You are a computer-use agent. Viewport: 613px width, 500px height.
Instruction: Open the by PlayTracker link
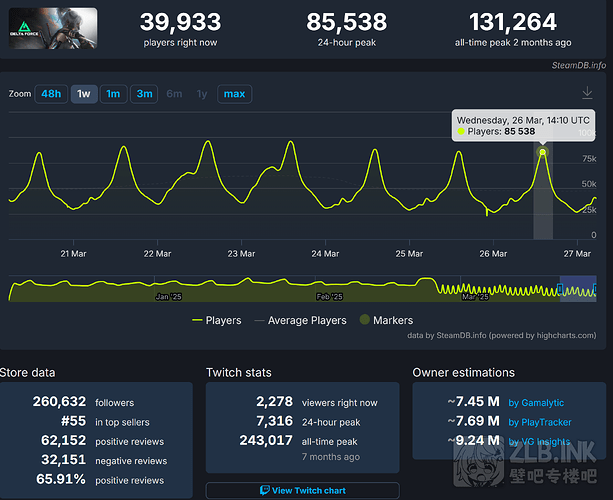tap(540, 422)
